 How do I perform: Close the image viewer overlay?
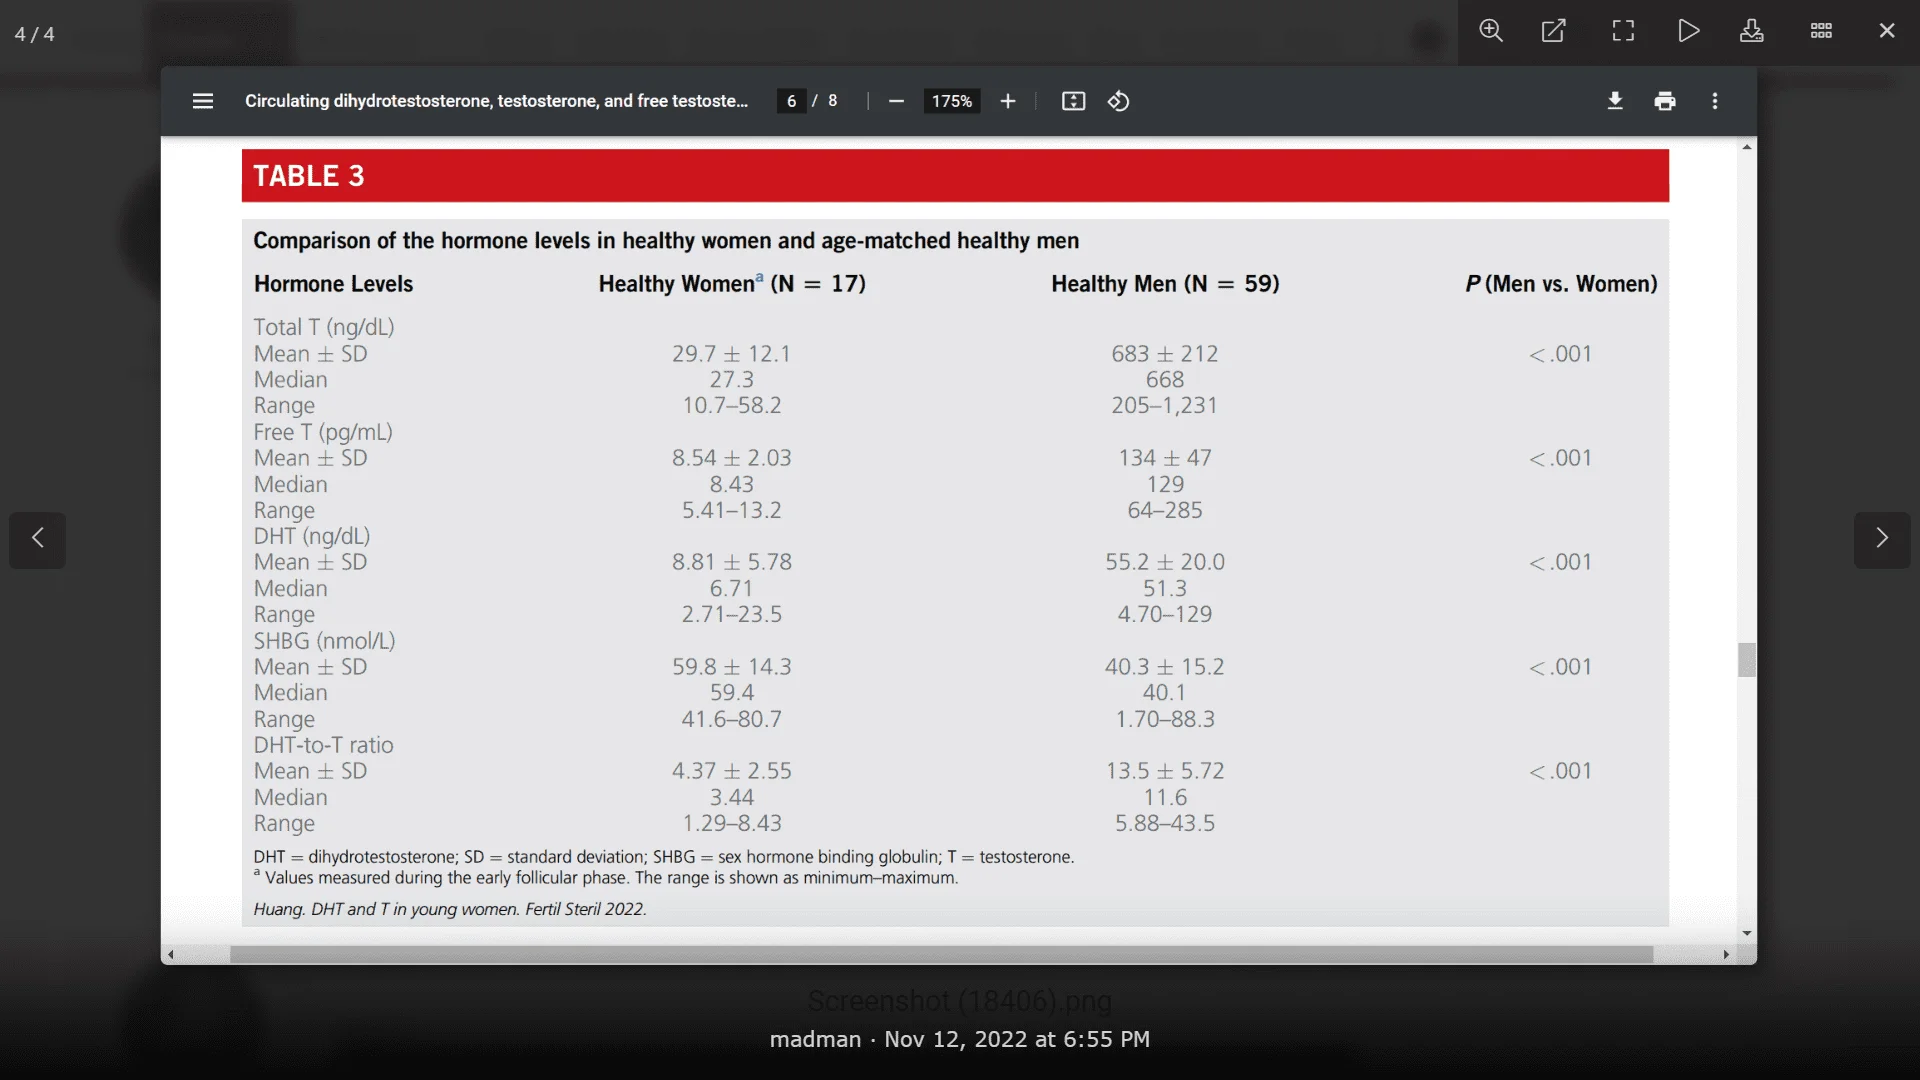[1887, 31]
